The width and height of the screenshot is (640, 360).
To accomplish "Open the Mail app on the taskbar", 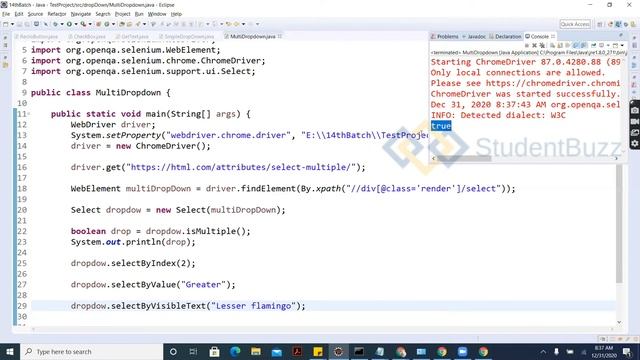I will (x=277, y=351).
